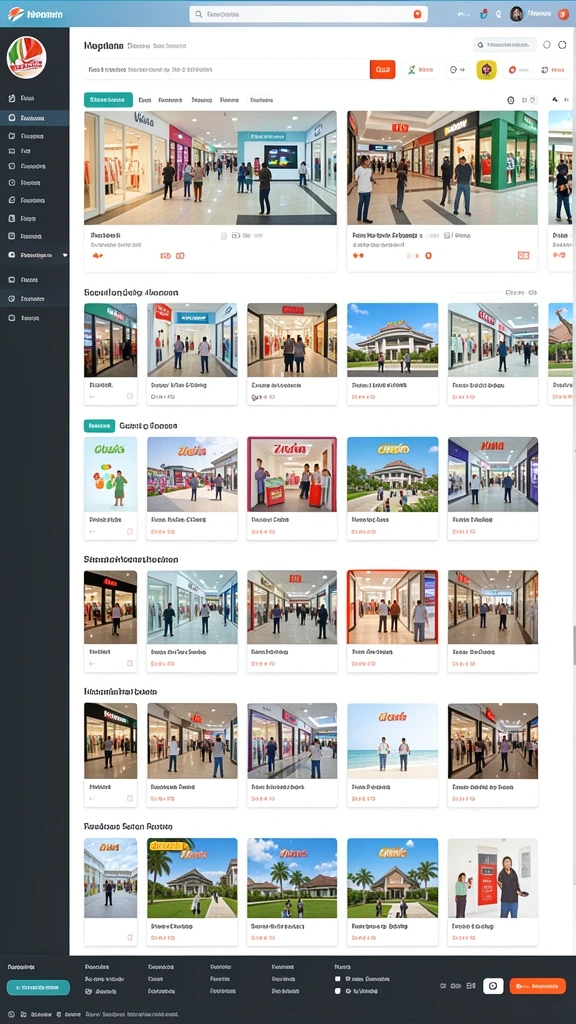This screenshot has height=1024, width=576.
Task: Click the notification icon left of the avatar
Action: pos(484,14)
